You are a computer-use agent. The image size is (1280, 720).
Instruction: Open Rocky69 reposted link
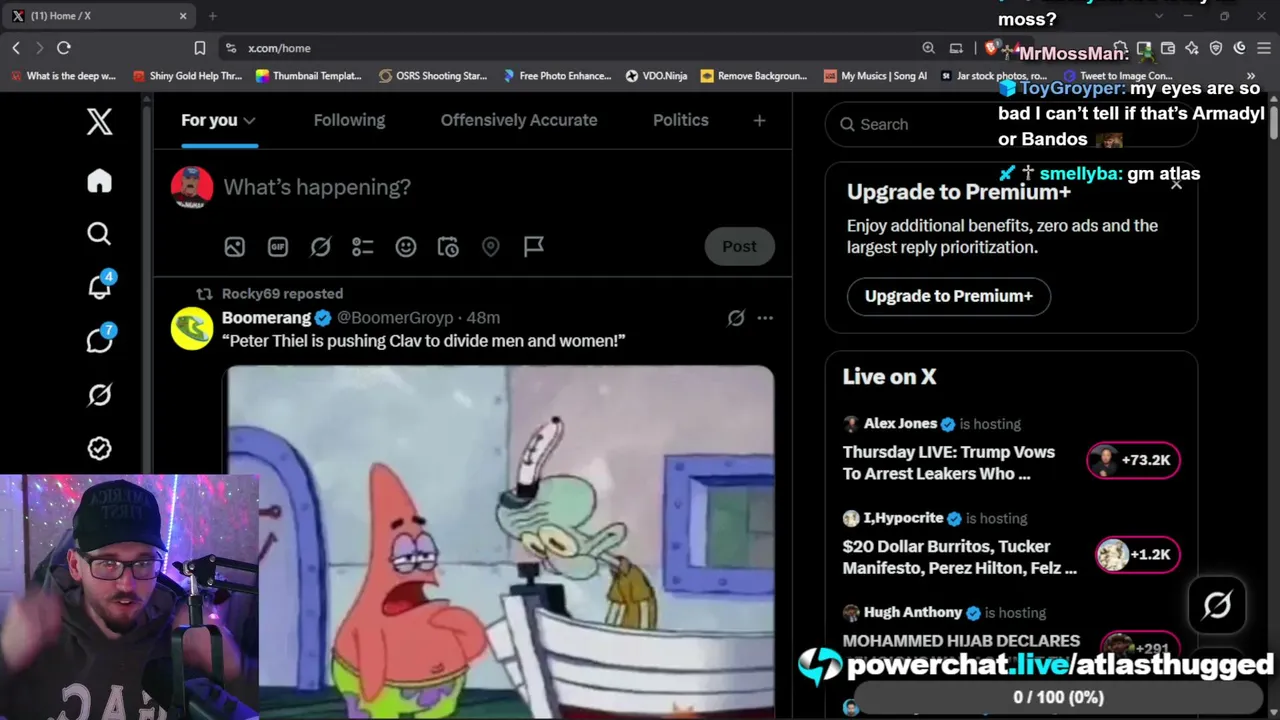pos(283,294)
